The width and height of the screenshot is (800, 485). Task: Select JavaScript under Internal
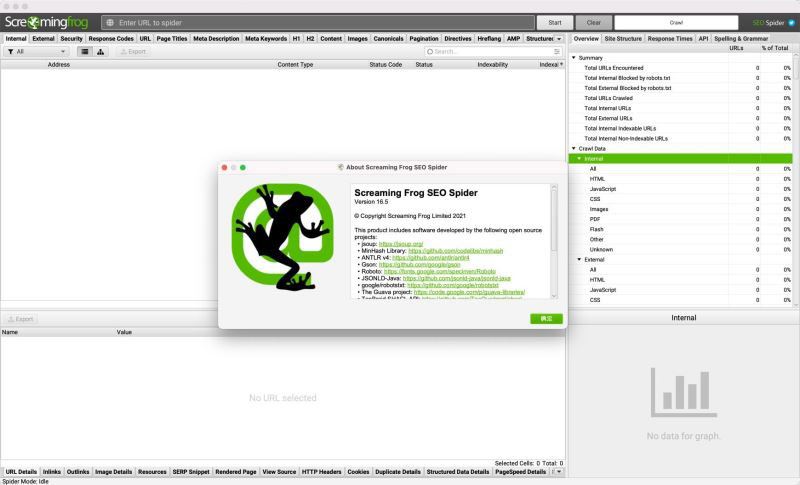click(681, 189)
